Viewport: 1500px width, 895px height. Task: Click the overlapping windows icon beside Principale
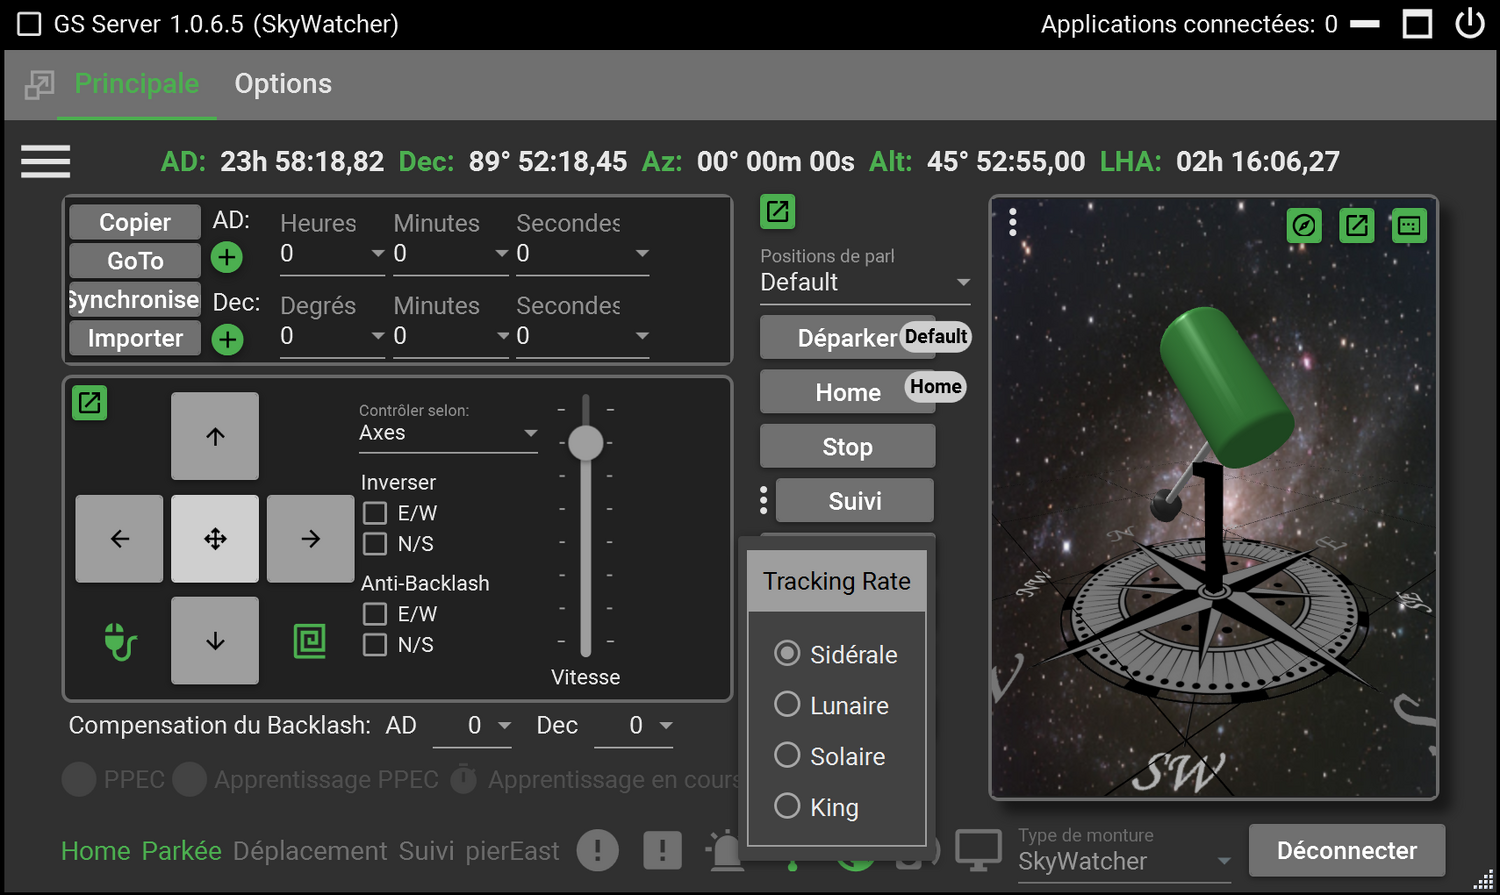[39, 85]
